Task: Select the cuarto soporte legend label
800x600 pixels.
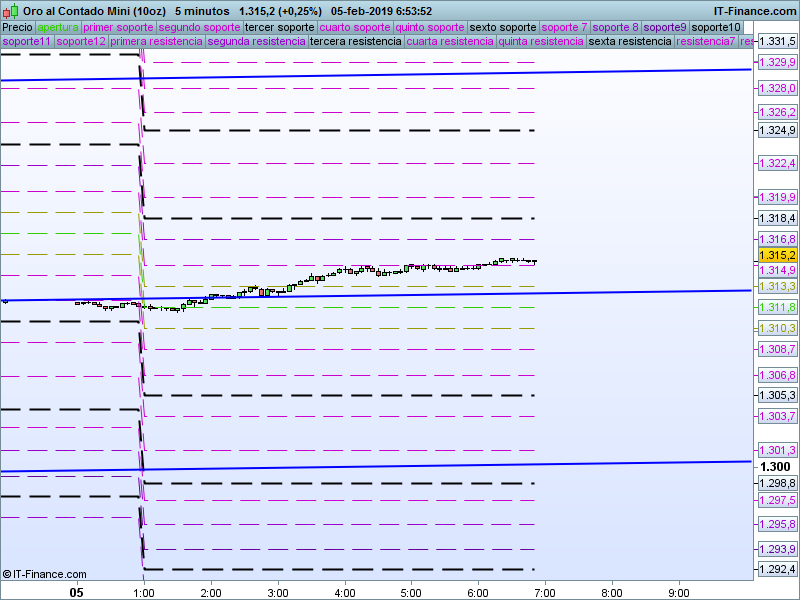Action: pyautogui.click(x=355, y=27)
